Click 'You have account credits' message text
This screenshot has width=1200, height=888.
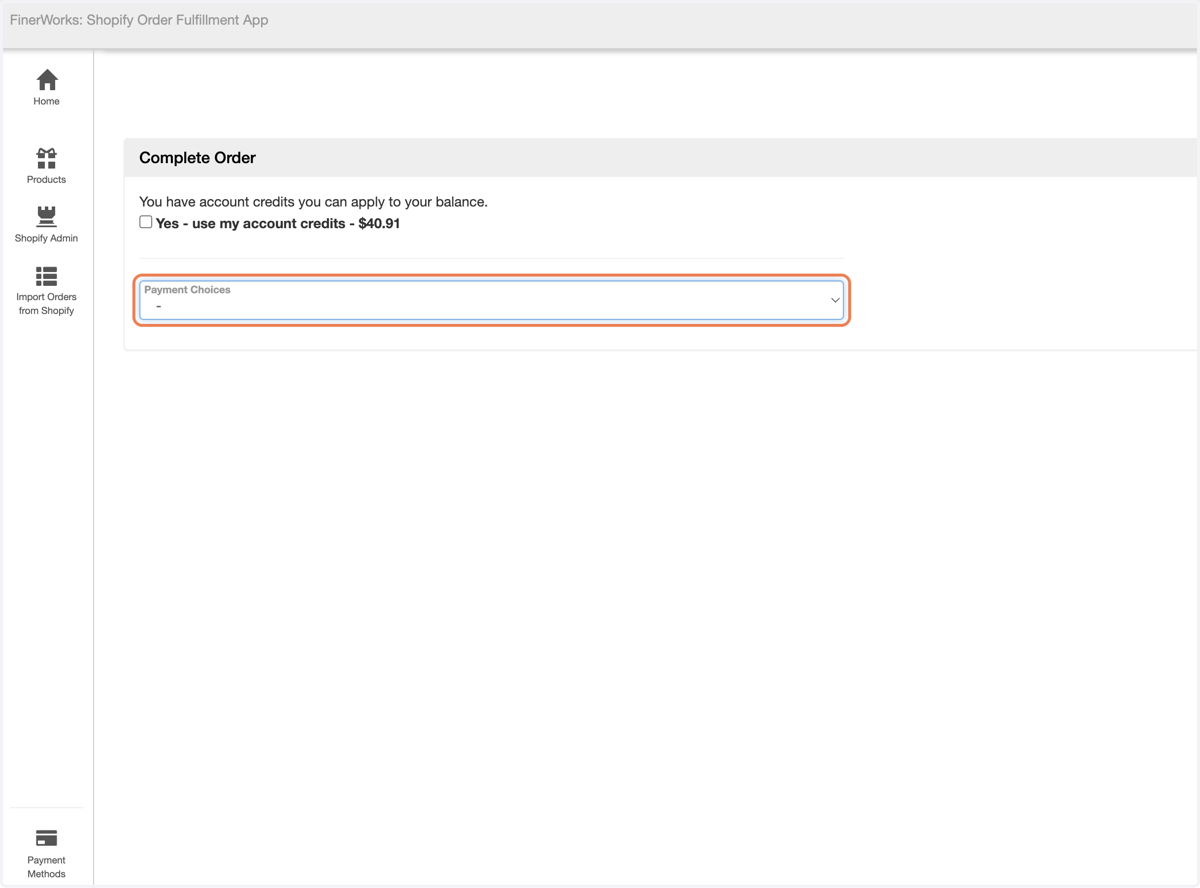pos(313,202)
